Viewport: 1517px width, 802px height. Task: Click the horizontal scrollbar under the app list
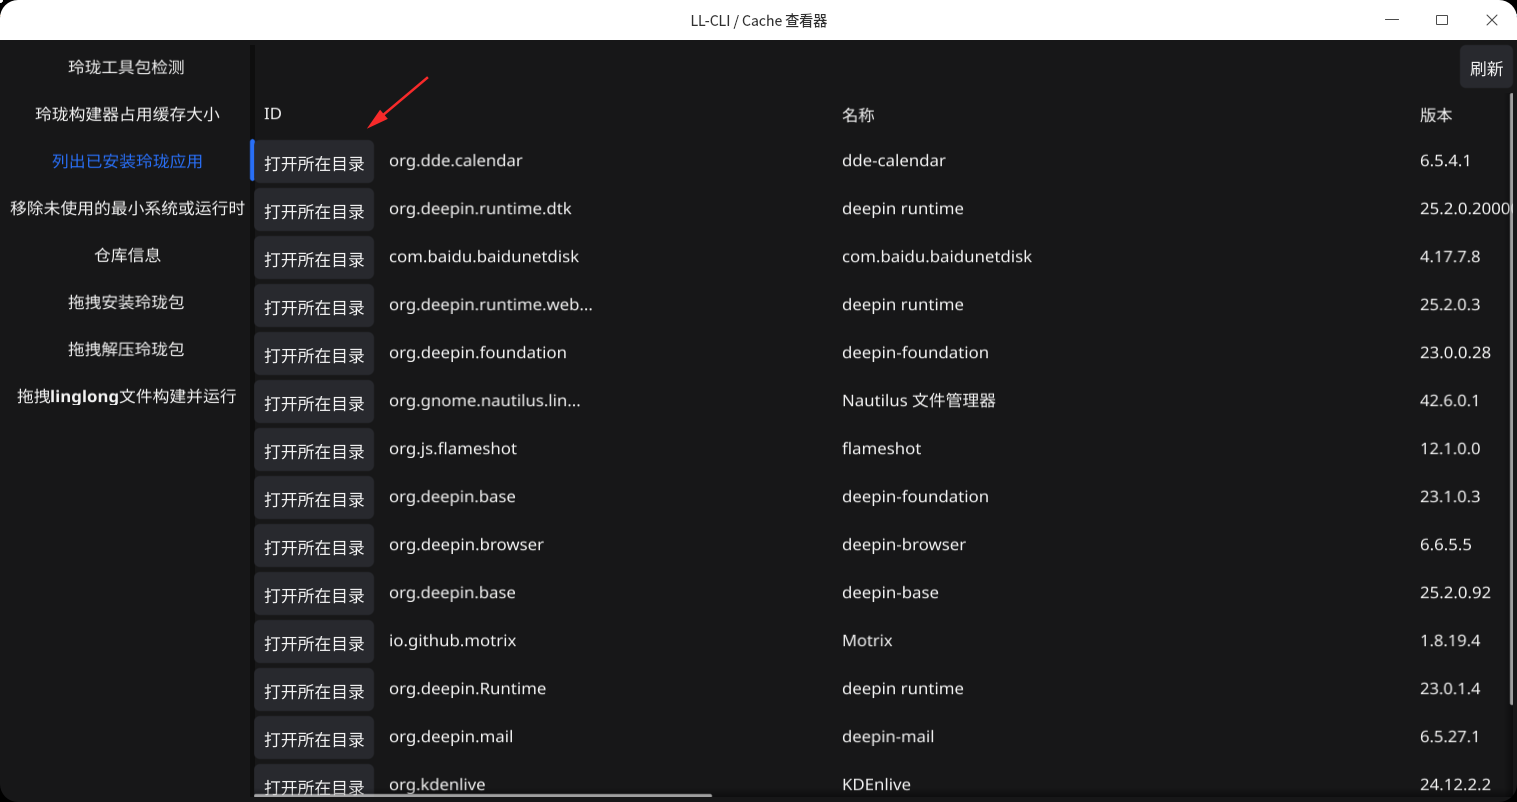tap(483, 796)
